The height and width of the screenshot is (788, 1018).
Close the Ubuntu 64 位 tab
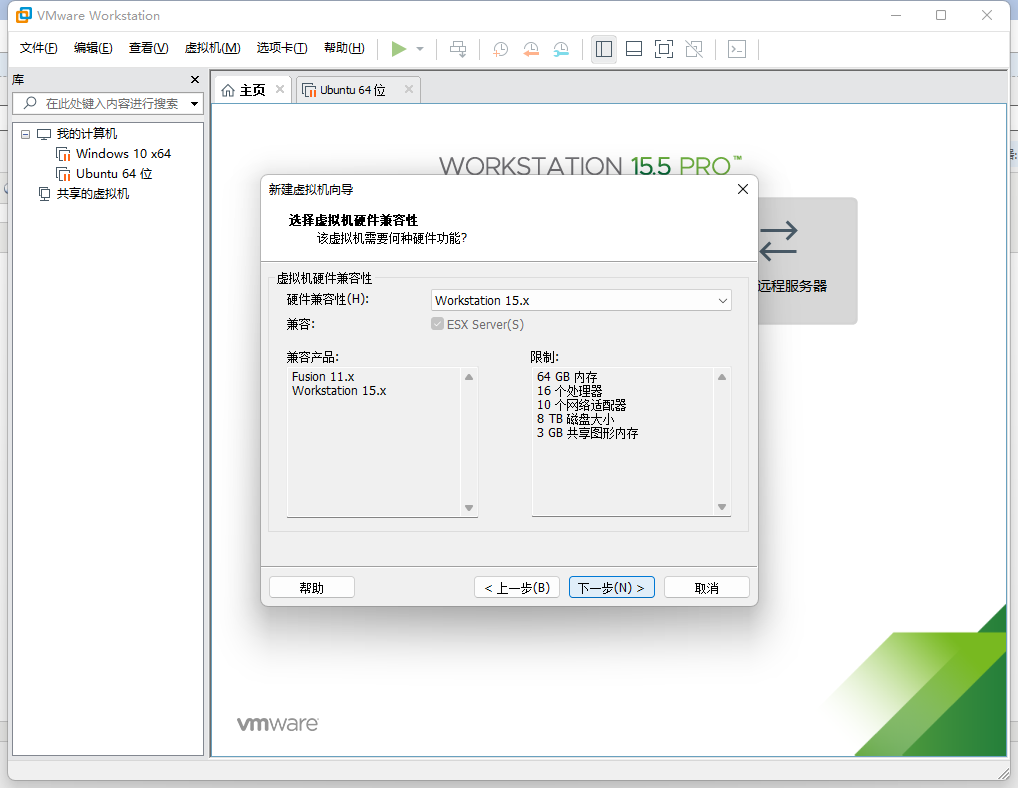coord(409,89)
